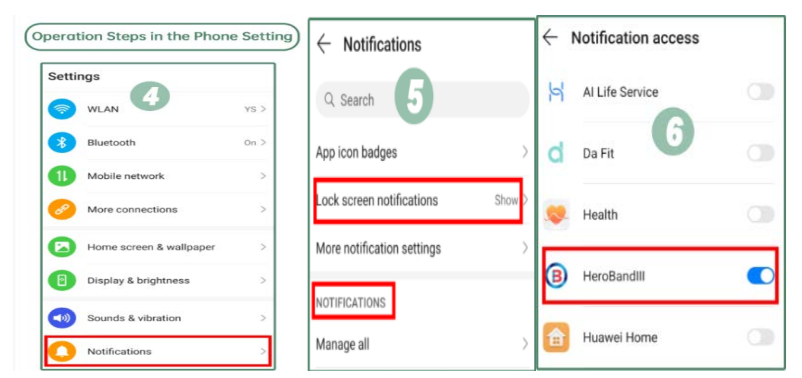The width and height of the screenshot is (802, 378).
Task: Open Sounds & vibration entry
Action: pyautogui.click(x=158, y=318)
